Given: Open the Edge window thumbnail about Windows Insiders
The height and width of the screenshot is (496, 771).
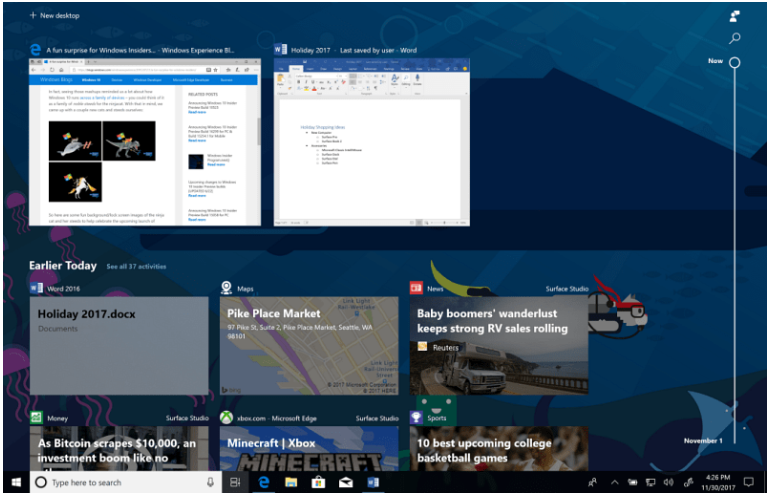Looking at the screenshot, I should pos(145,142).
